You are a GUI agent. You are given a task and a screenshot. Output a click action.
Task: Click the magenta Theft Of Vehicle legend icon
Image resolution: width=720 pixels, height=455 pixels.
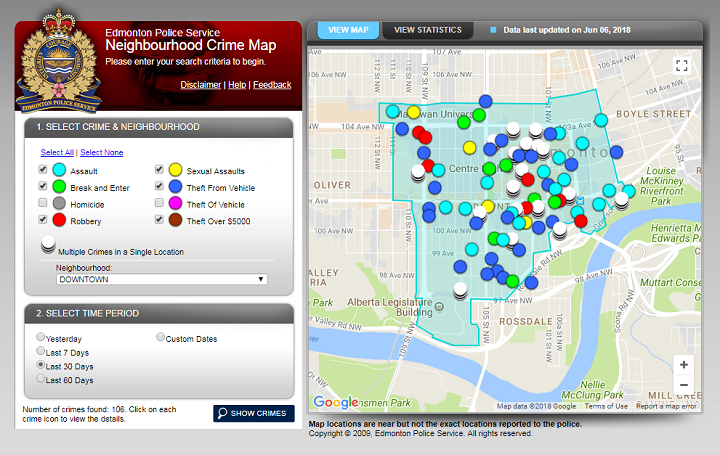coord(175,203)
